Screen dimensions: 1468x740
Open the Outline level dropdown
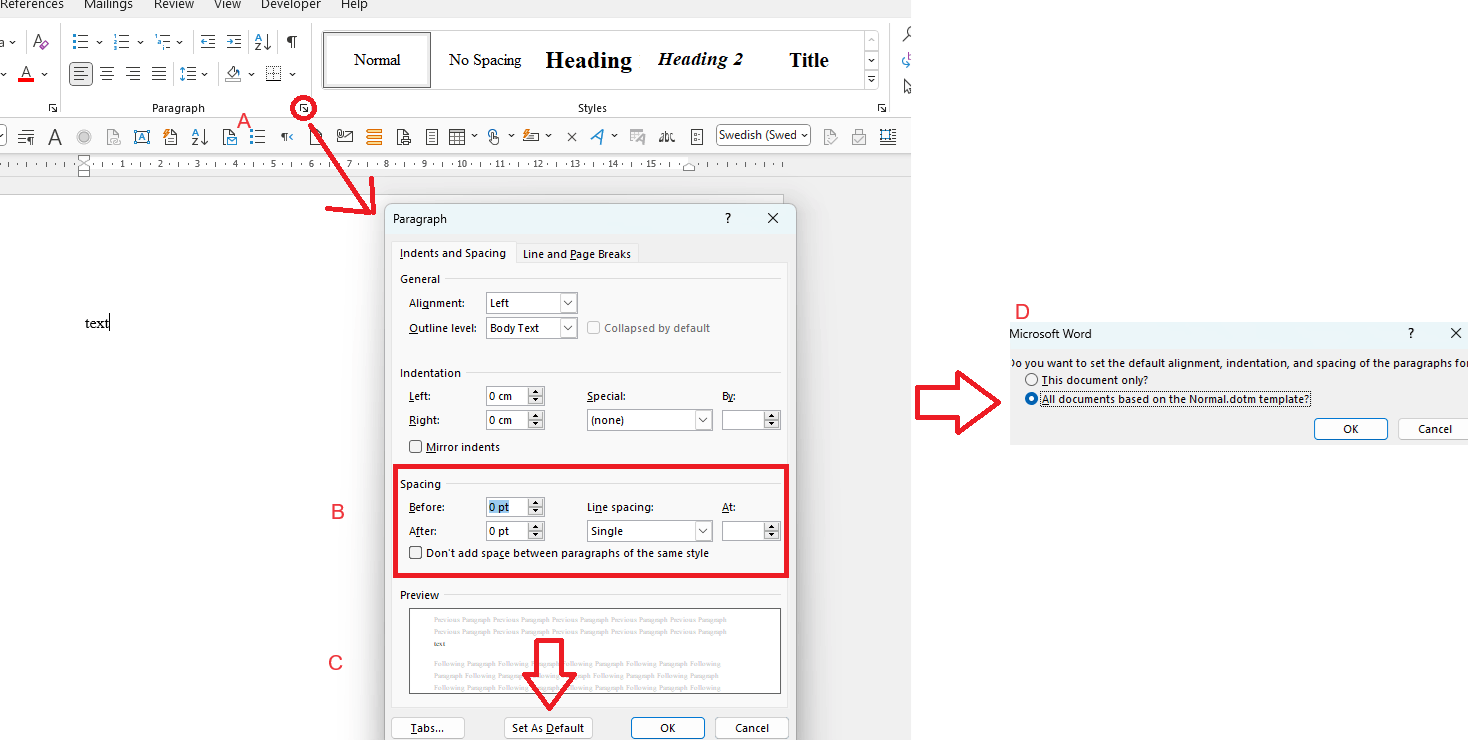[568, 328]
